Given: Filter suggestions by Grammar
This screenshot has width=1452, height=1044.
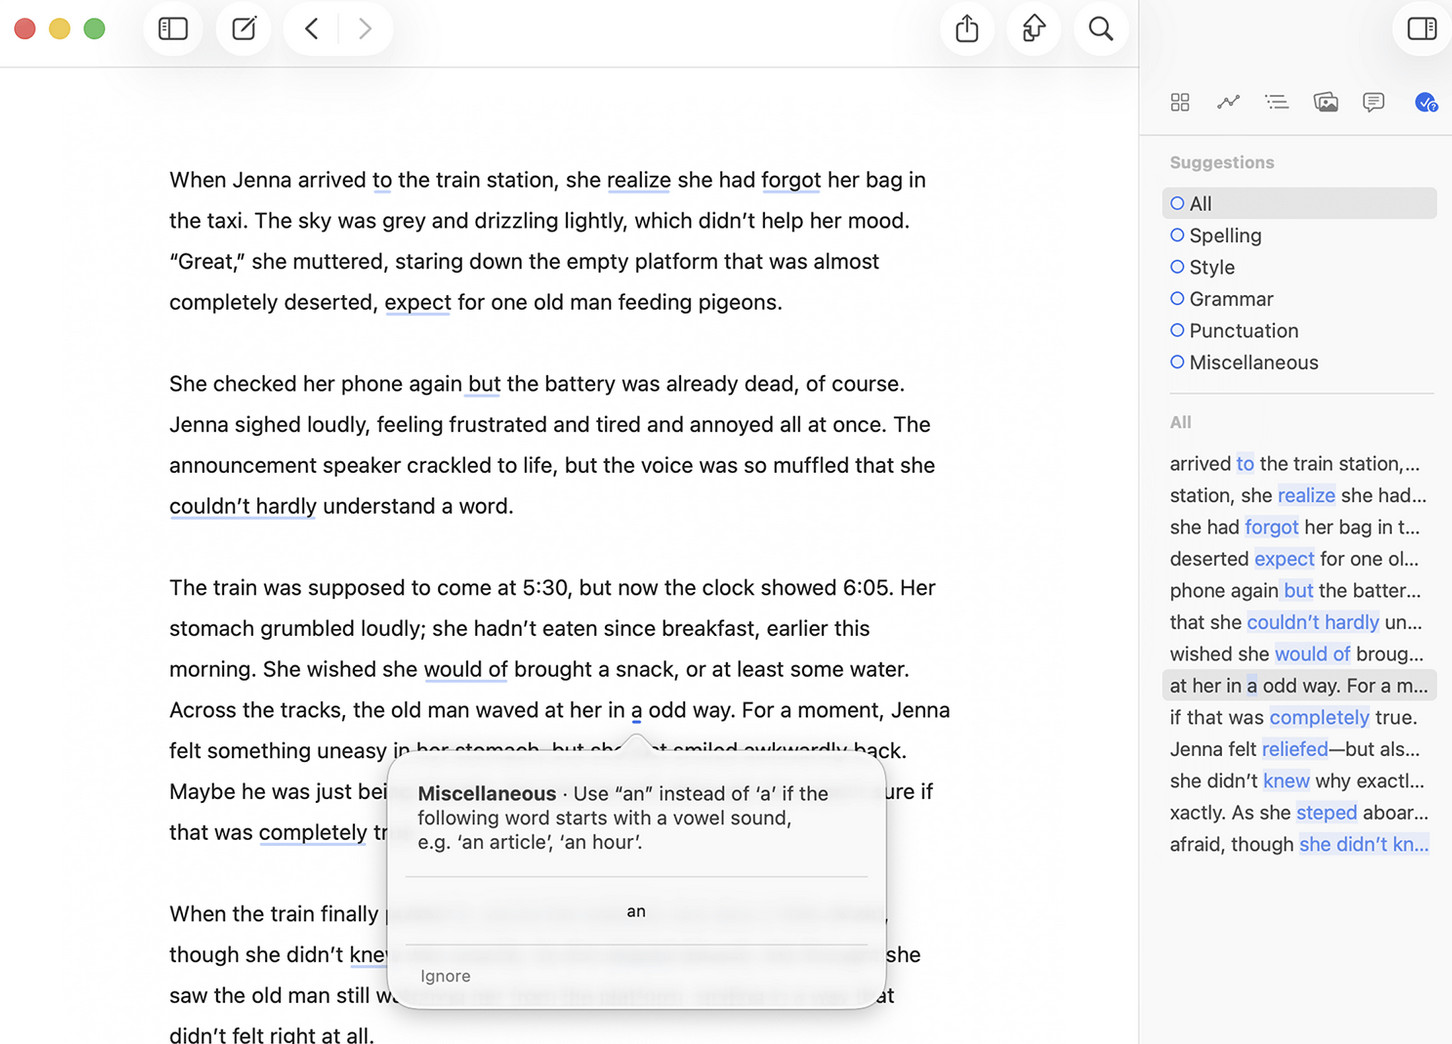Looking at the screenshot, I should coord(1231,299).
